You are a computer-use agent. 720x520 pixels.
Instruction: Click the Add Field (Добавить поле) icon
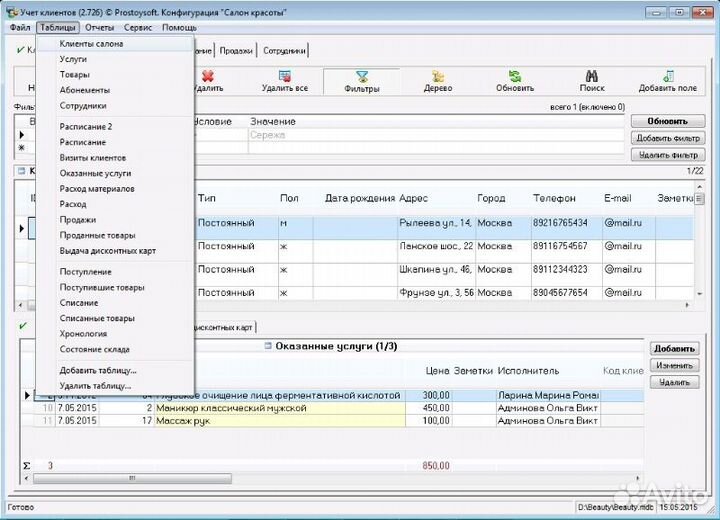tap(668, 76)
